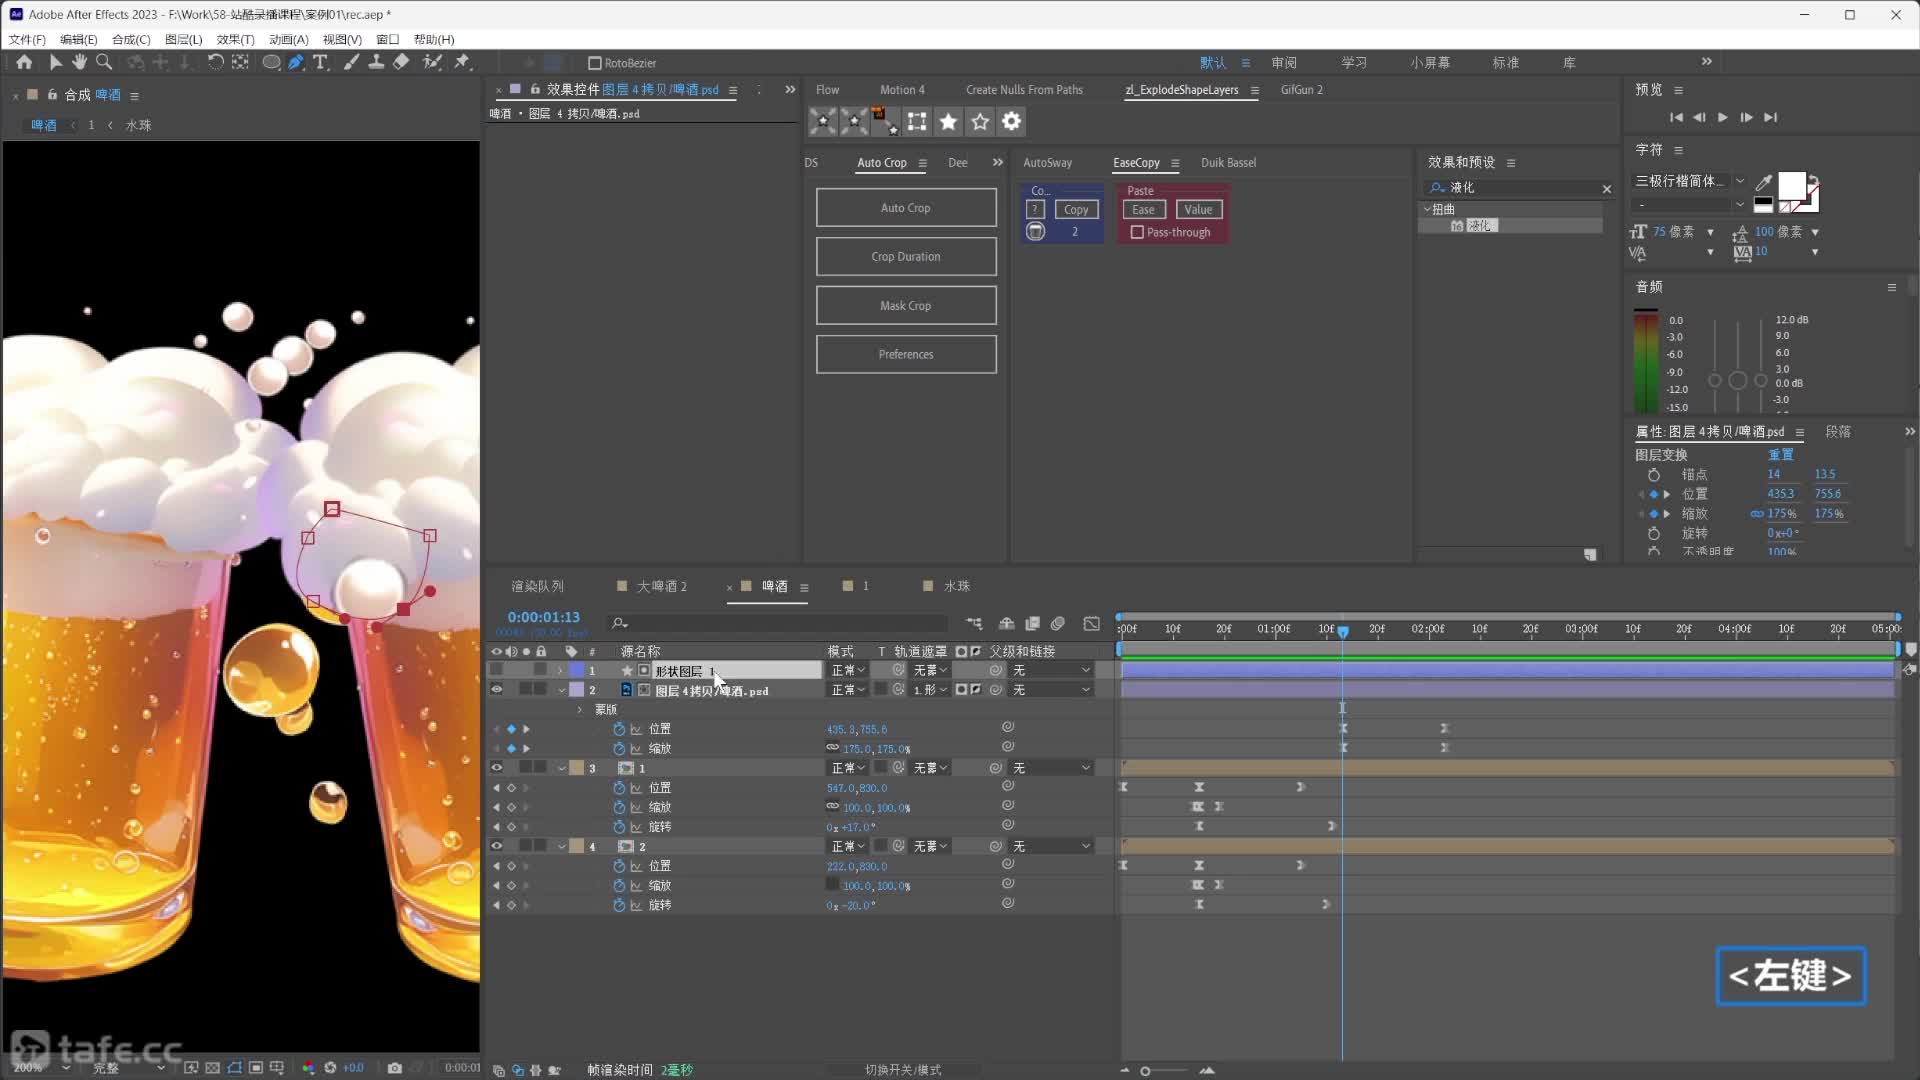
Task: Select the Eraser tool
Action: [x=401, y=62]
